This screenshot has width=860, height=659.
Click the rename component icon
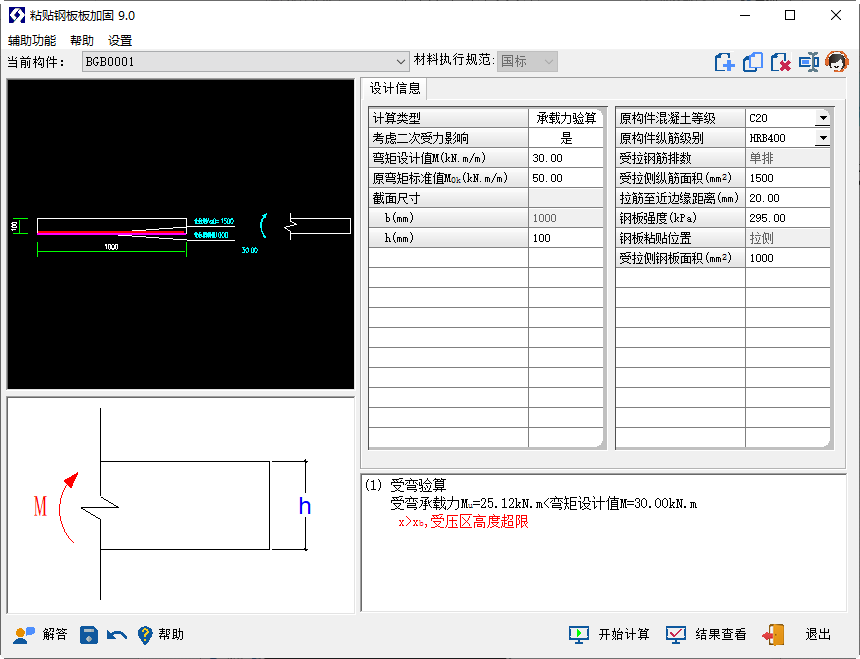point(808,62)
